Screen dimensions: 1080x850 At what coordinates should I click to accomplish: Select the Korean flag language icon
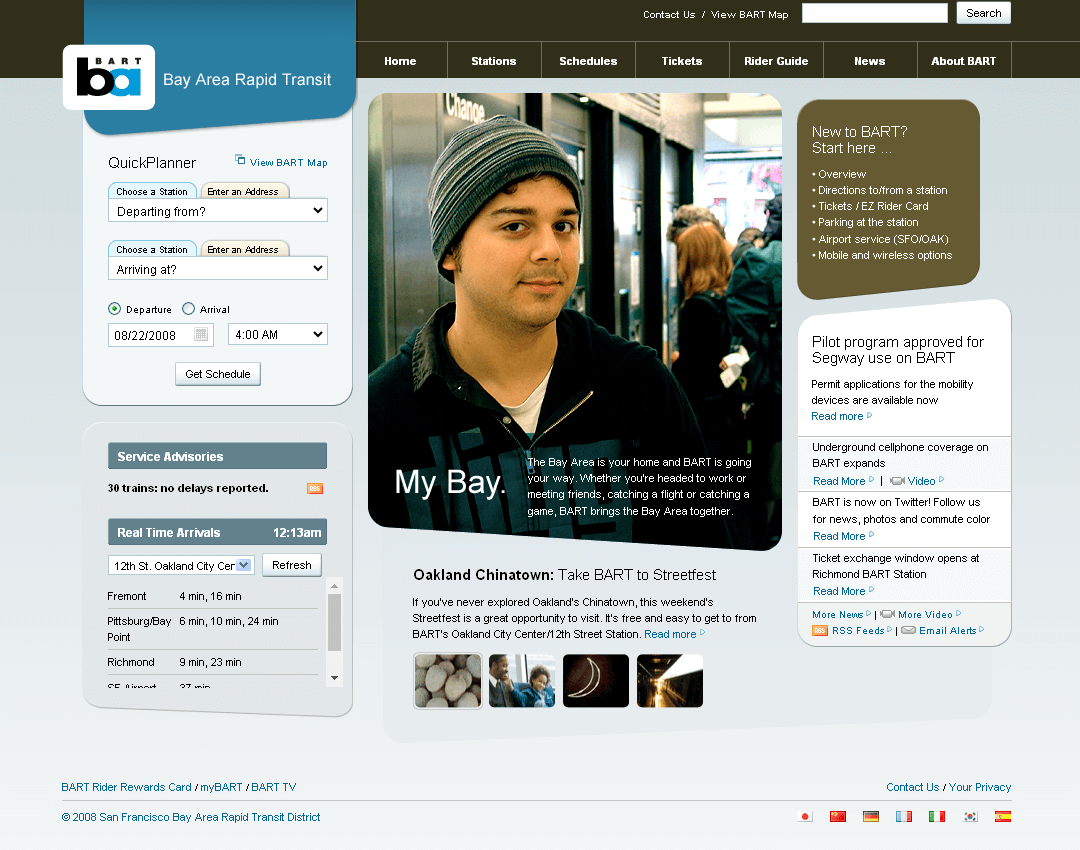pyautogui.click(x=970, y=816)
